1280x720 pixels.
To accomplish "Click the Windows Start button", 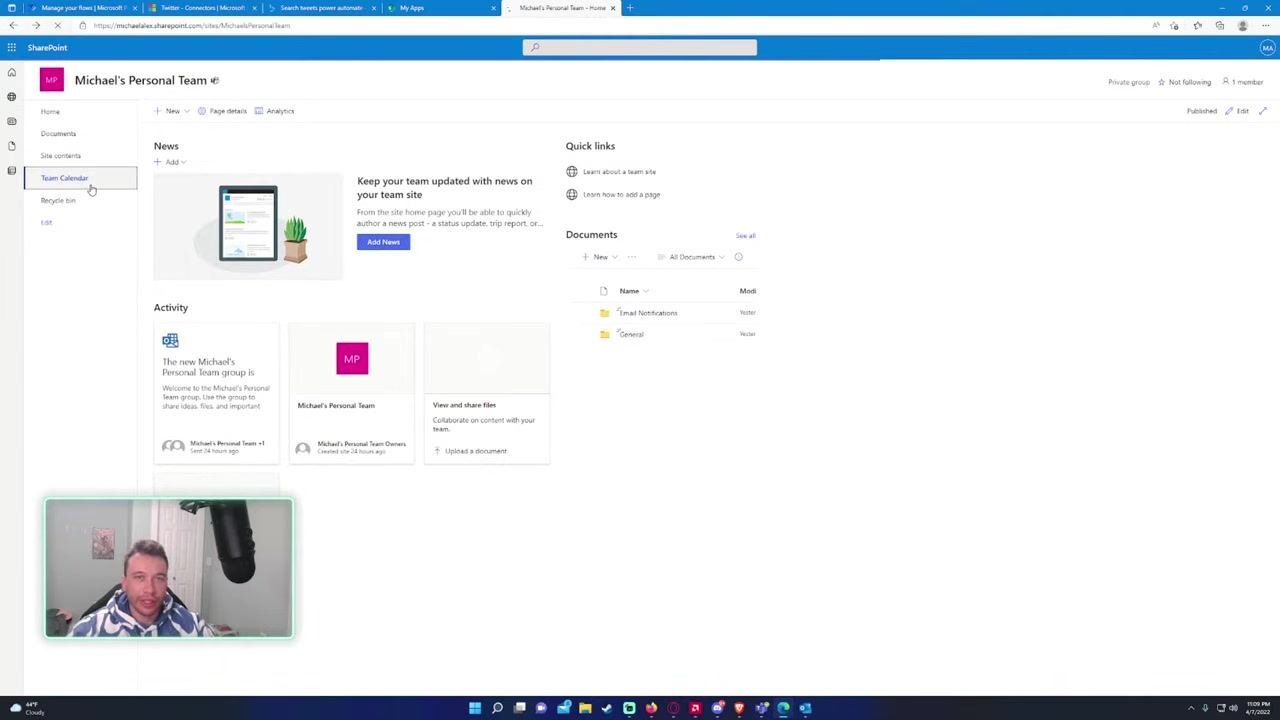I will tap(475, 708).
